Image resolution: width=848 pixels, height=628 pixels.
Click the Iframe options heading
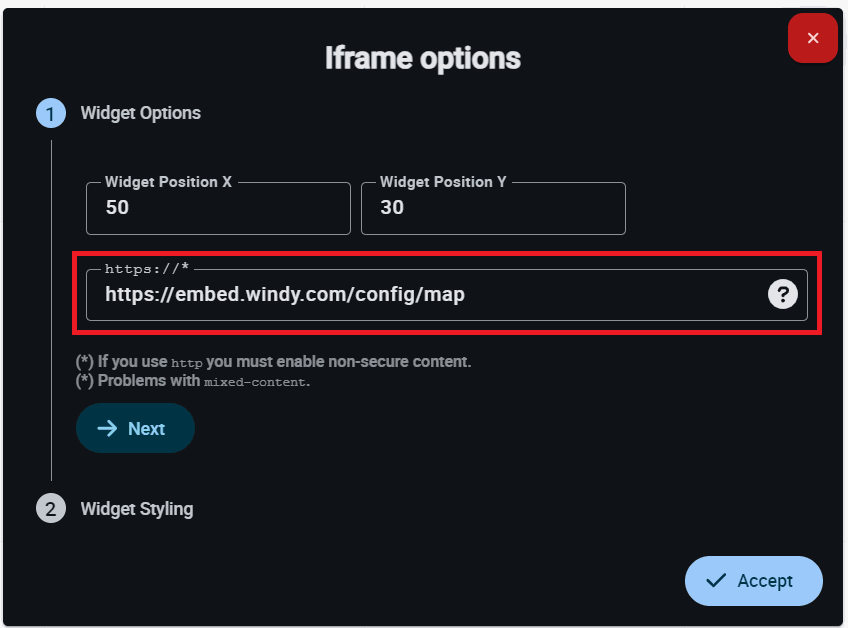pos(423,58)
